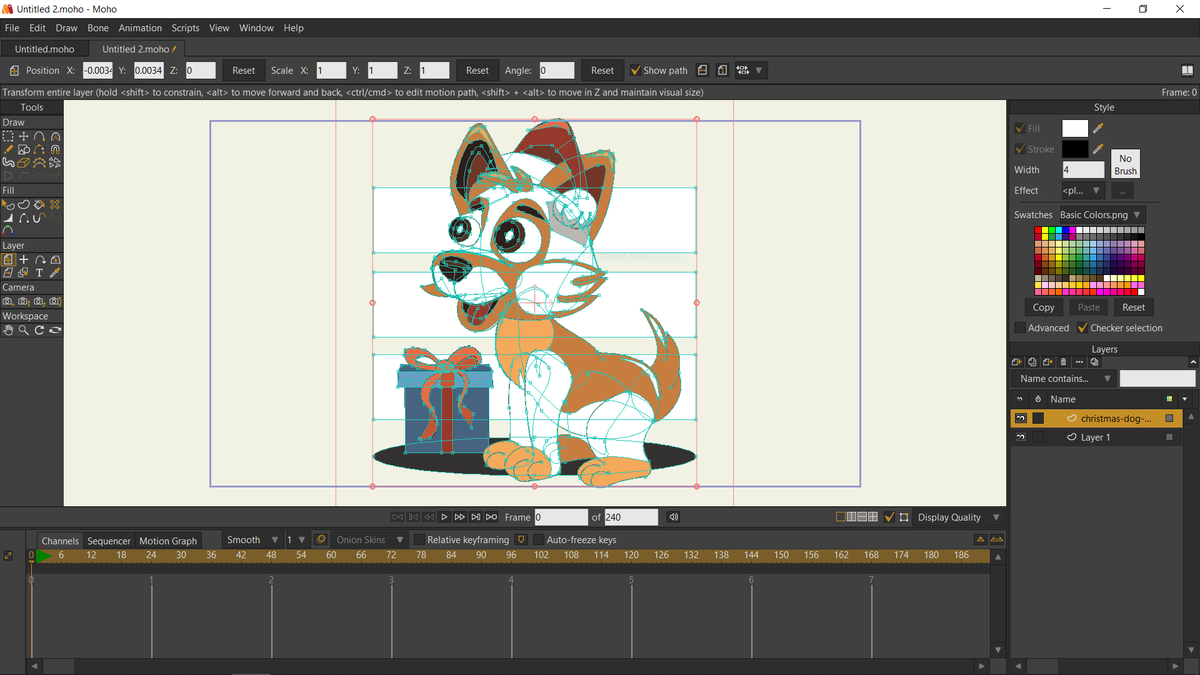Select the Transform Layer tool
Image resolution: width=1200 pixels, height=675 pixels.
(x=8, y=260)
